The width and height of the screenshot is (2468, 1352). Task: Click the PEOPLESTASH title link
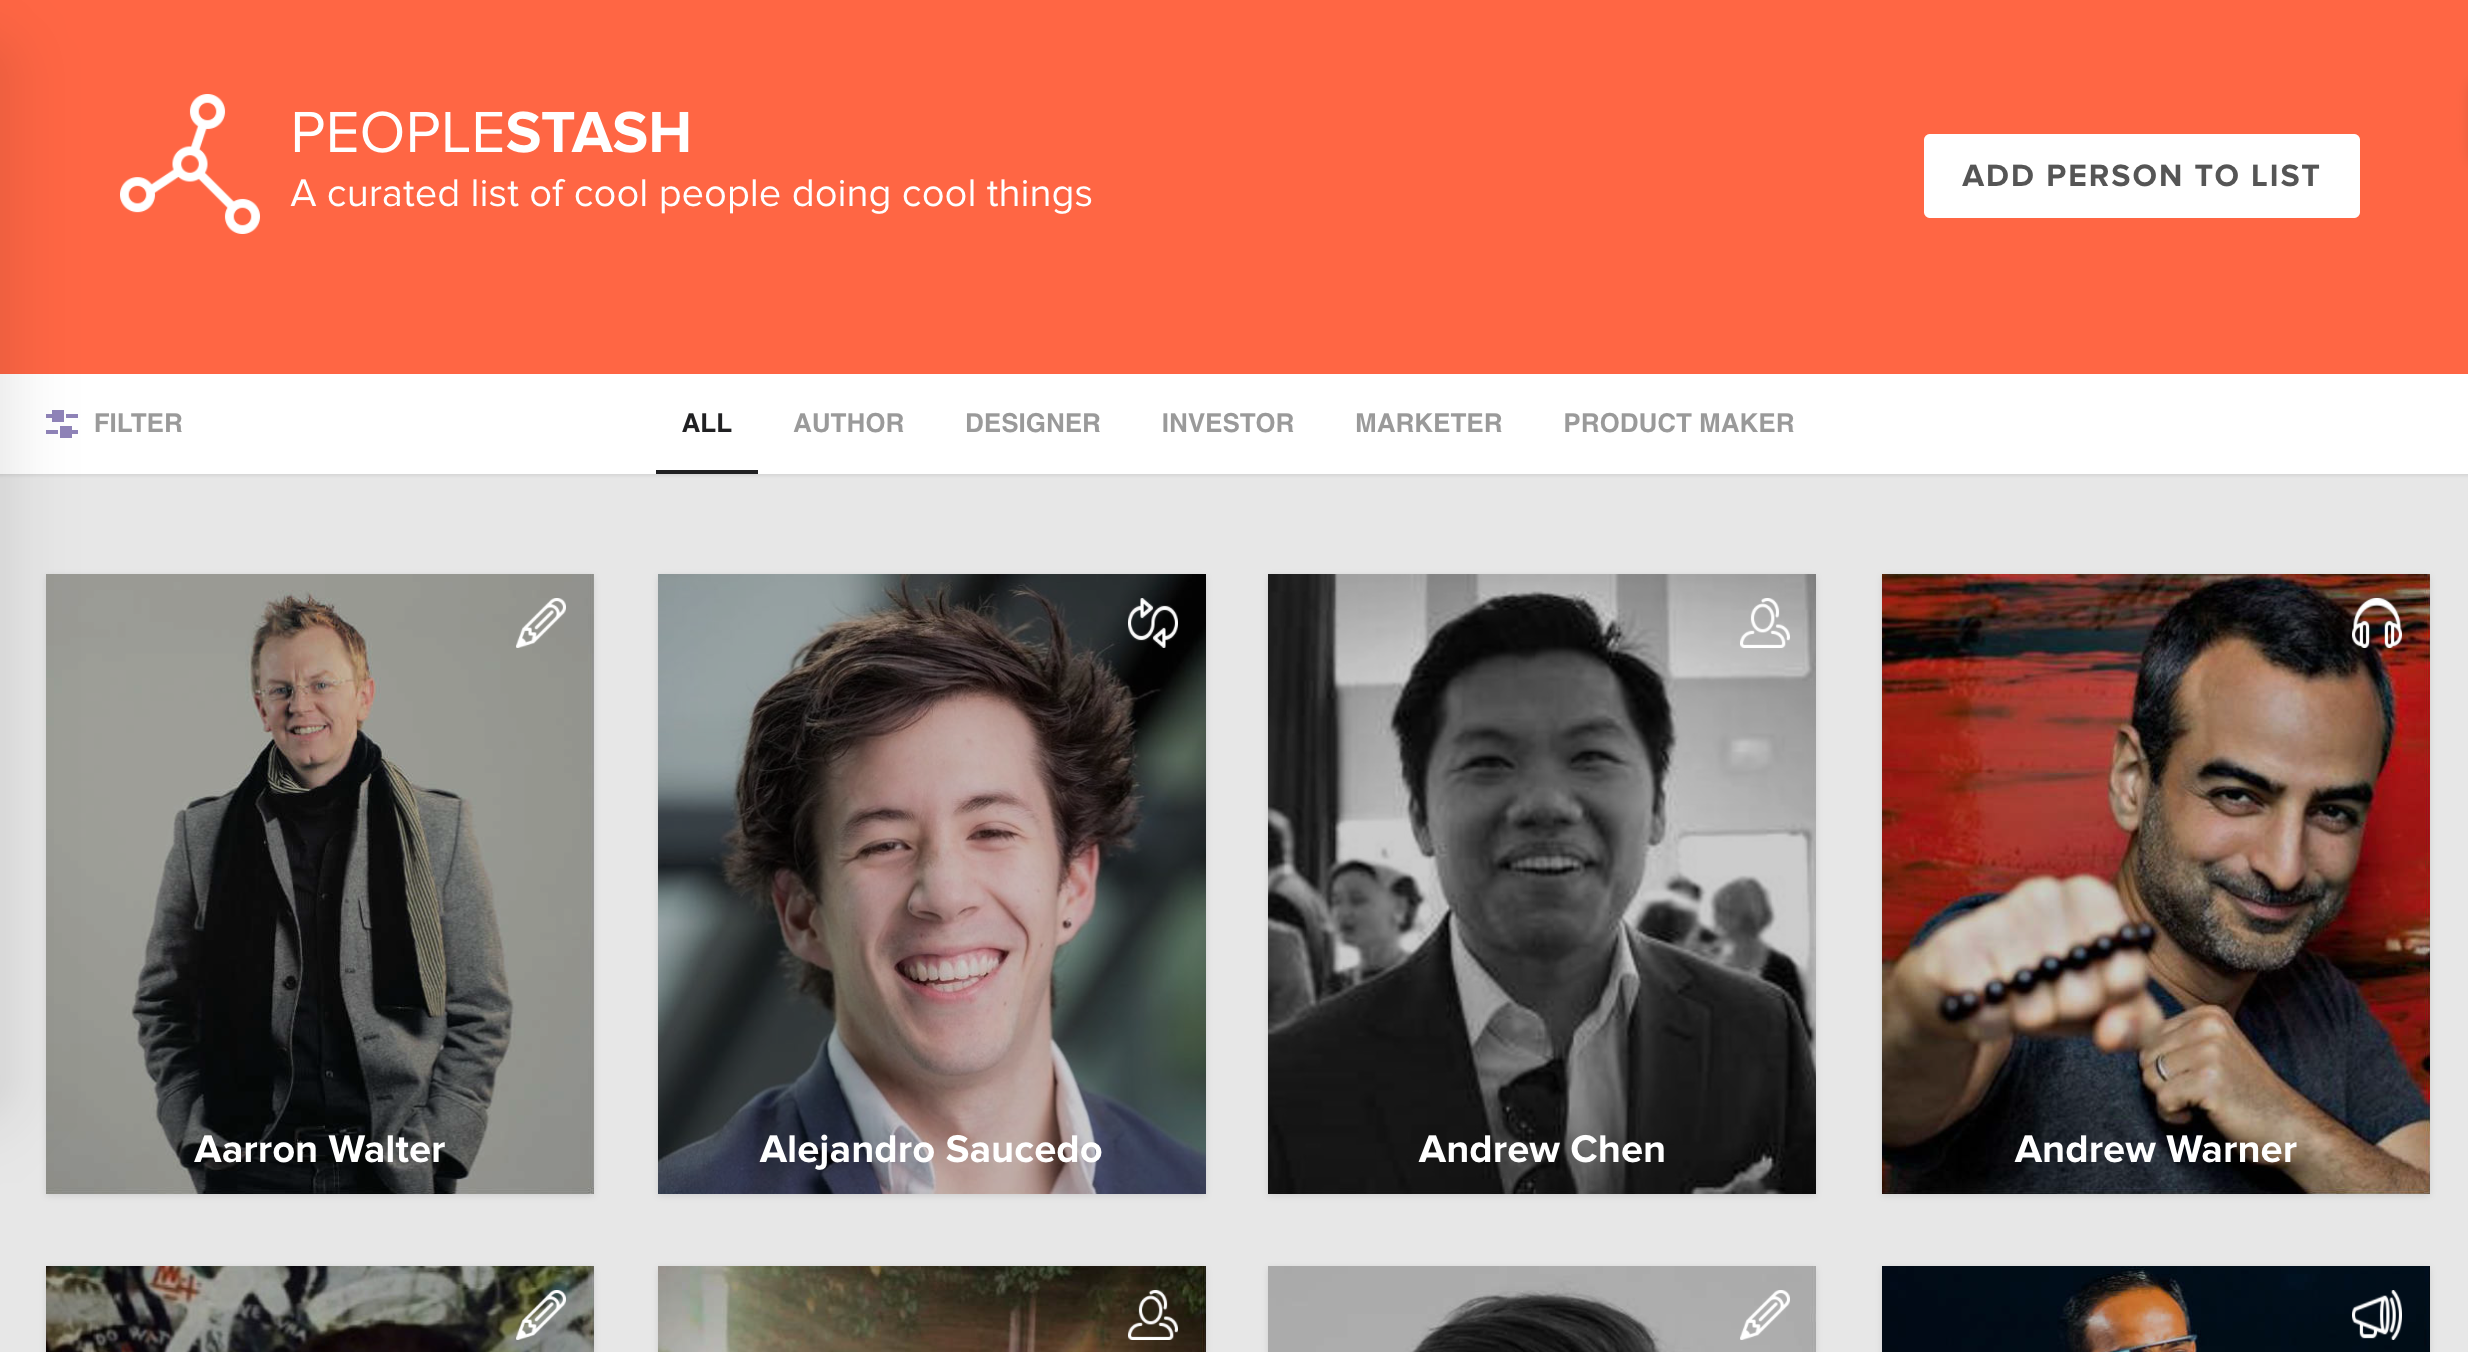pyautogui.click(x=490, y=132)
